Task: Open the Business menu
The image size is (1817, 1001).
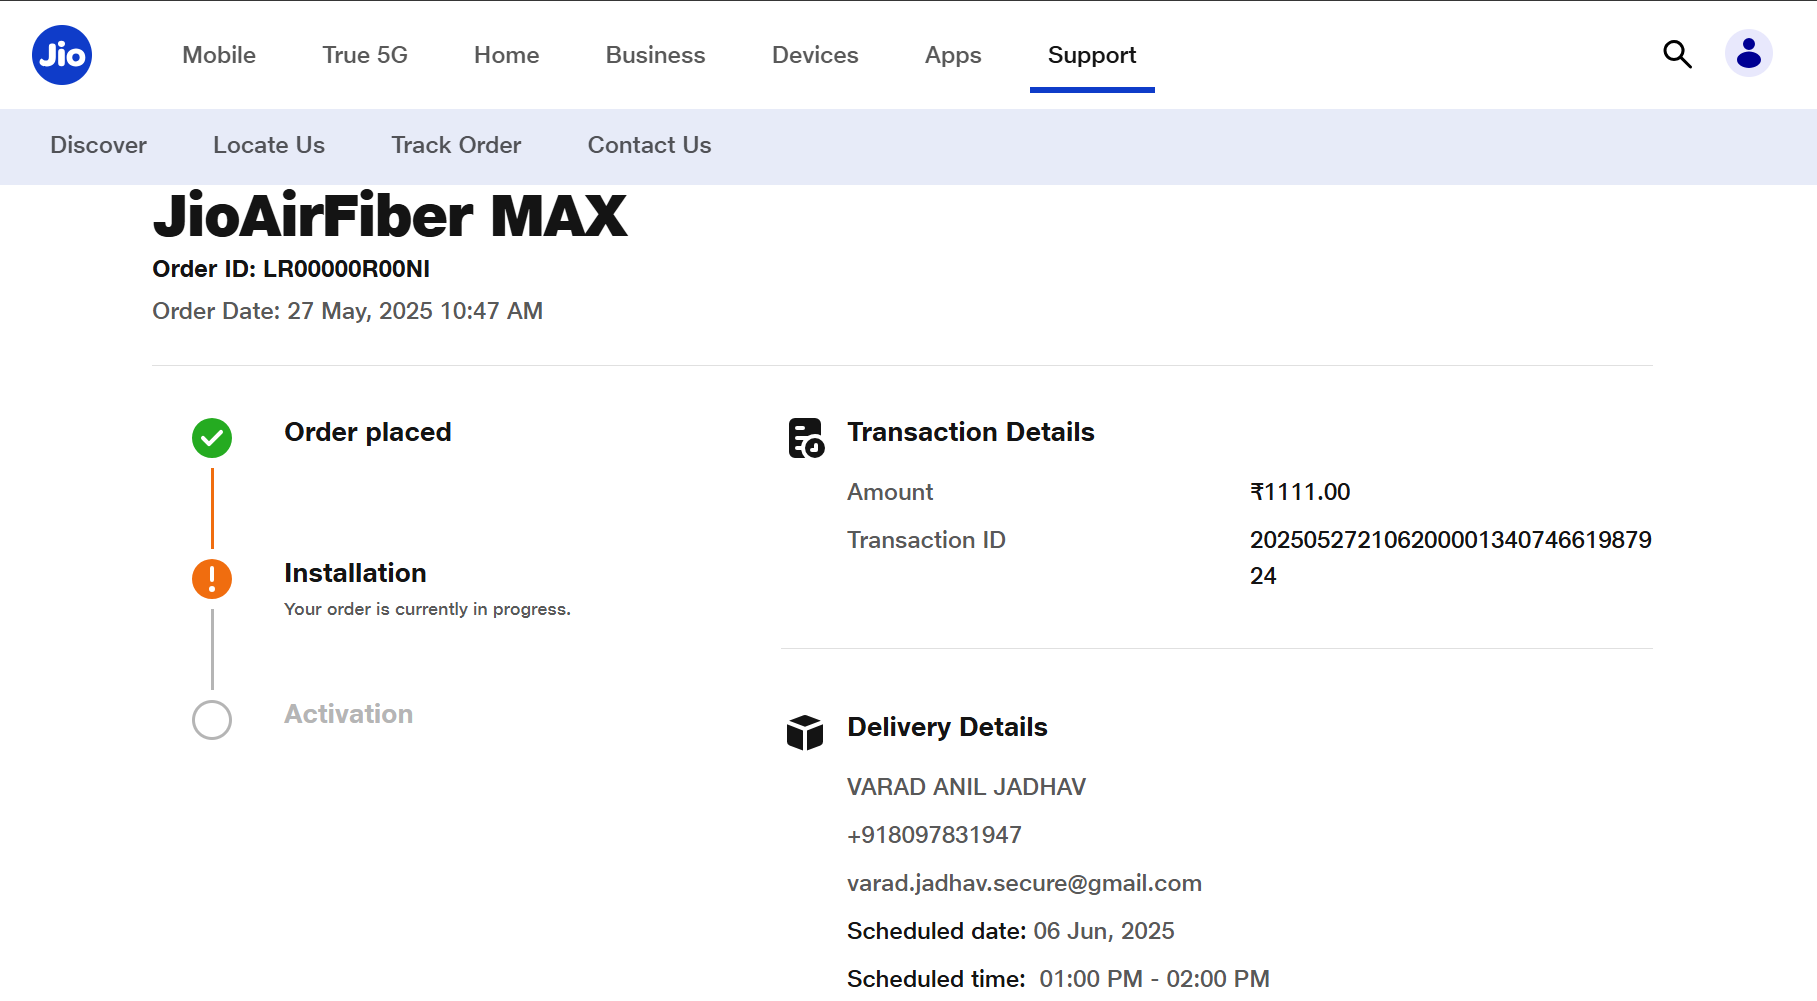Action: tap(655, 55)
